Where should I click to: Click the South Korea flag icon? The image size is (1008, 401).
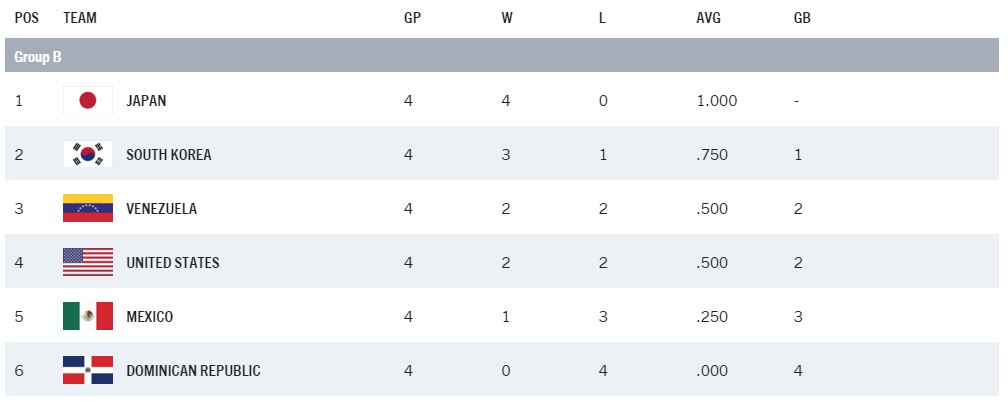pos(88,154)
